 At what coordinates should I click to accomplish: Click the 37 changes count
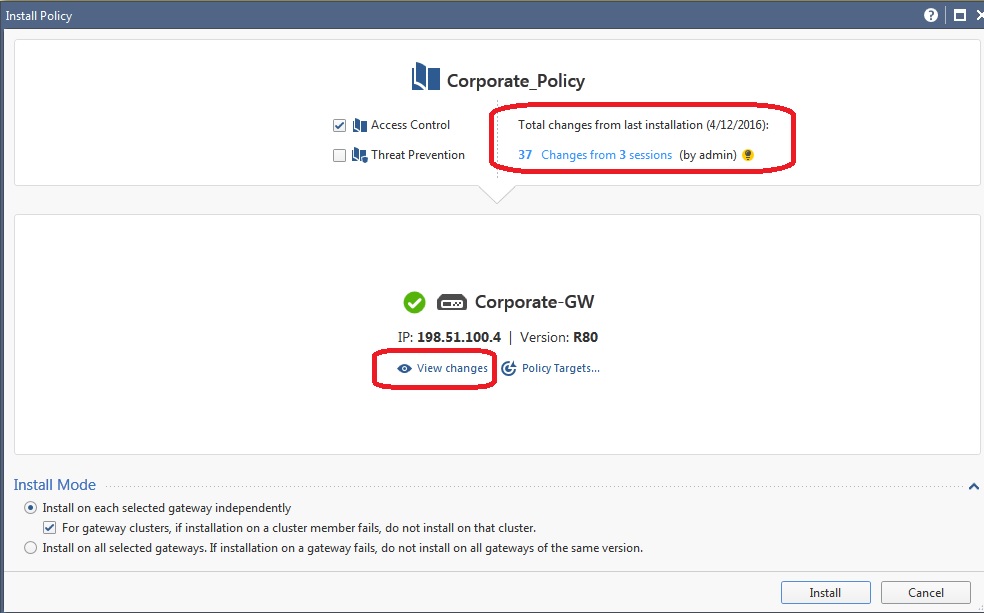coord(525,155)
